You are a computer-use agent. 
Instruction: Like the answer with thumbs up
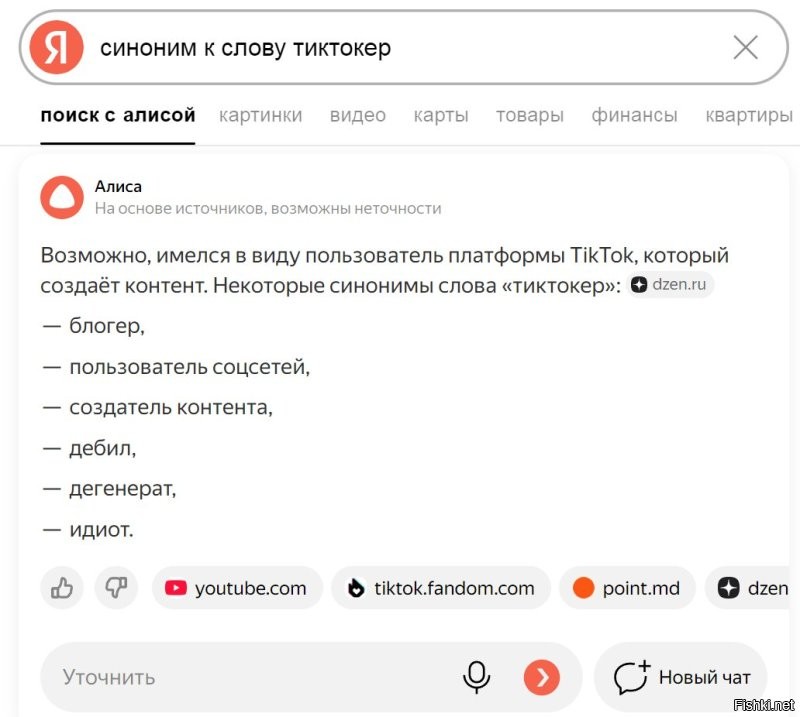(62, 588)
